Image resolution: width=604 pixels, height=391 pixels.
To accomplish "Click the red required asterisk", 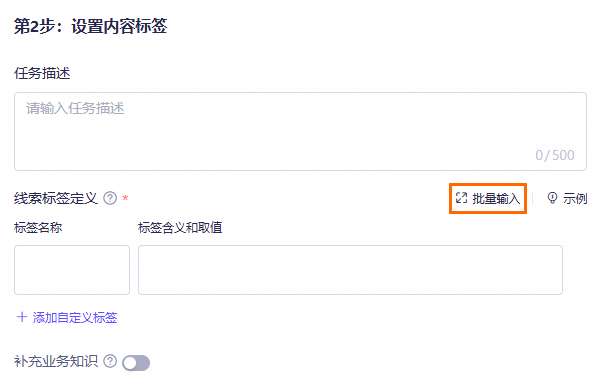I will click(x=125, y=198).
